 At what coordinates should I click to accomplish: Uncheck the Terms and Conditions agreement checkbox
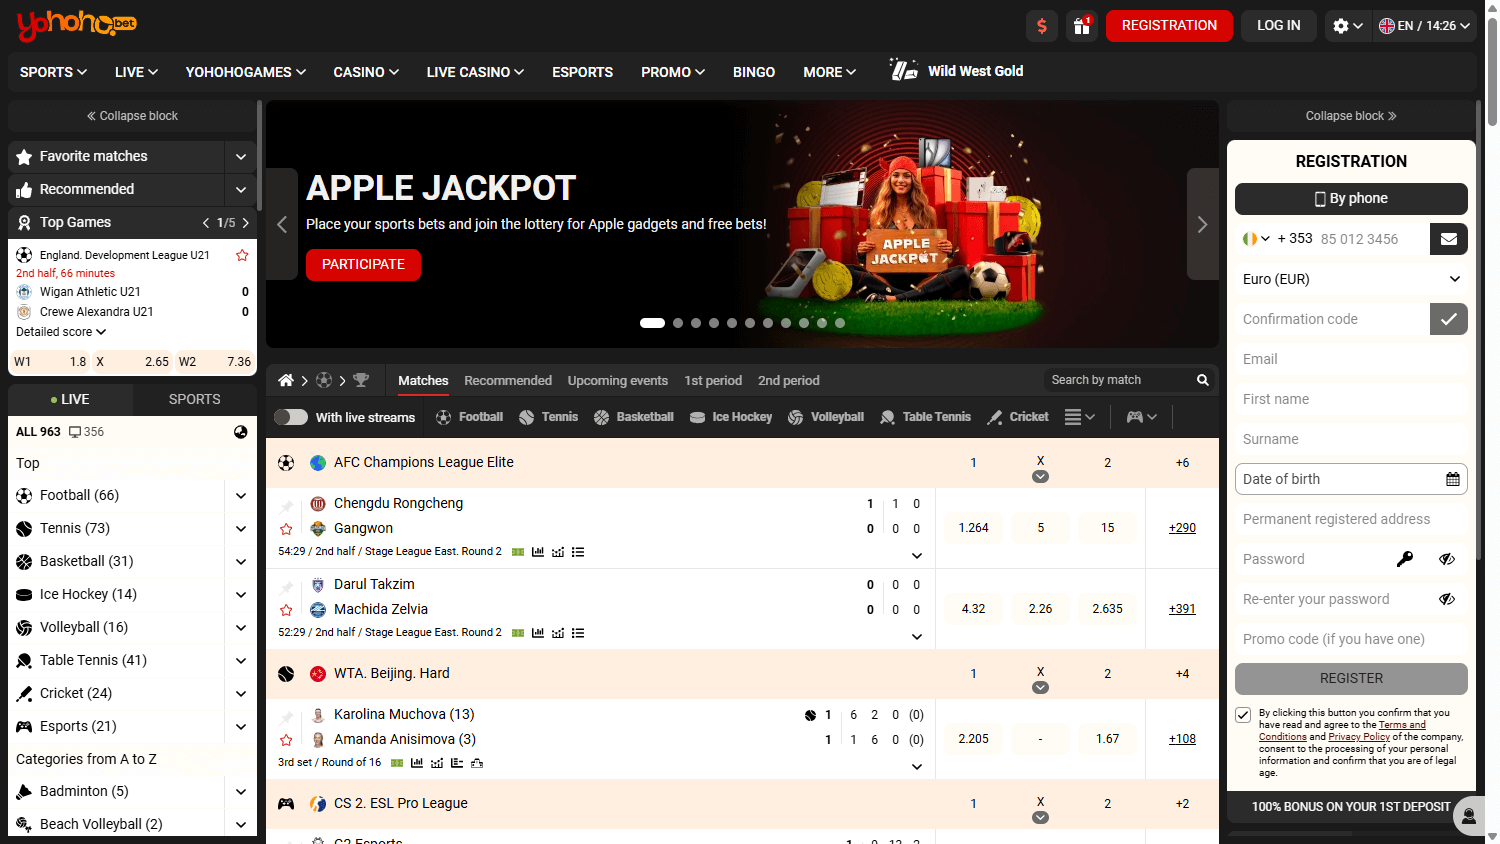coord(1243,715)
